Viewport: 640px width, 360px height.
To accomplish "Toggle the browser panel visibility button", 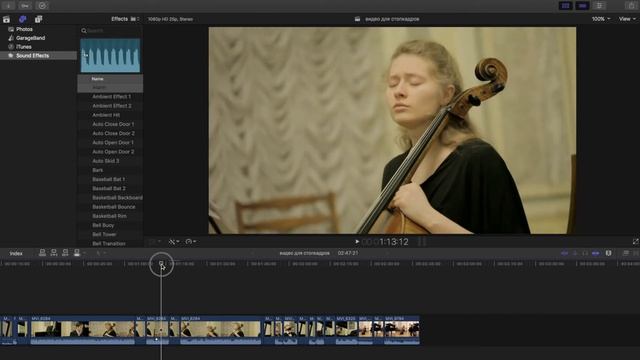I will [565, 6].
